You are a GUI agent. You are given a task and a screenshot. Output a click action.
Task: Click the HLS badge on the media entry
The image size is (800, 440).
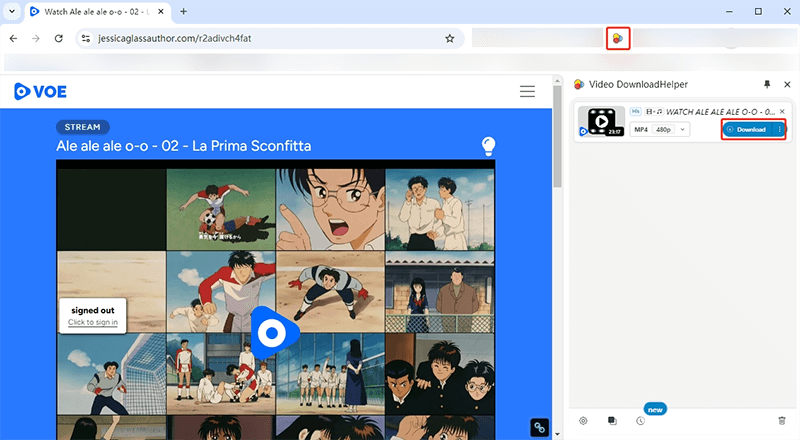coord(635,111)
